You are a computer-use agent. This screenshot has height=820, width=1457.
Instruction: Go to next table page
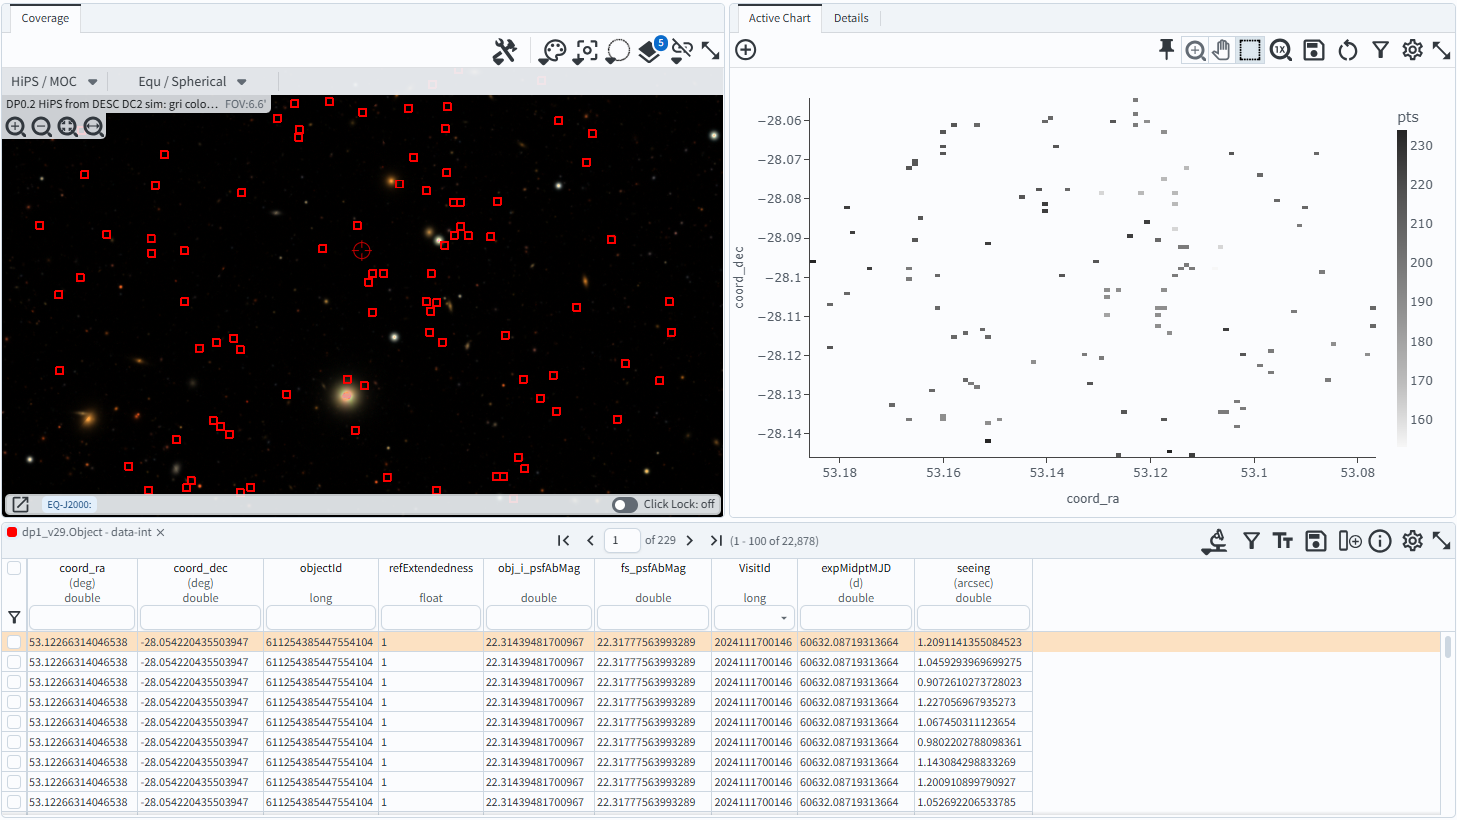pos(690,541)
